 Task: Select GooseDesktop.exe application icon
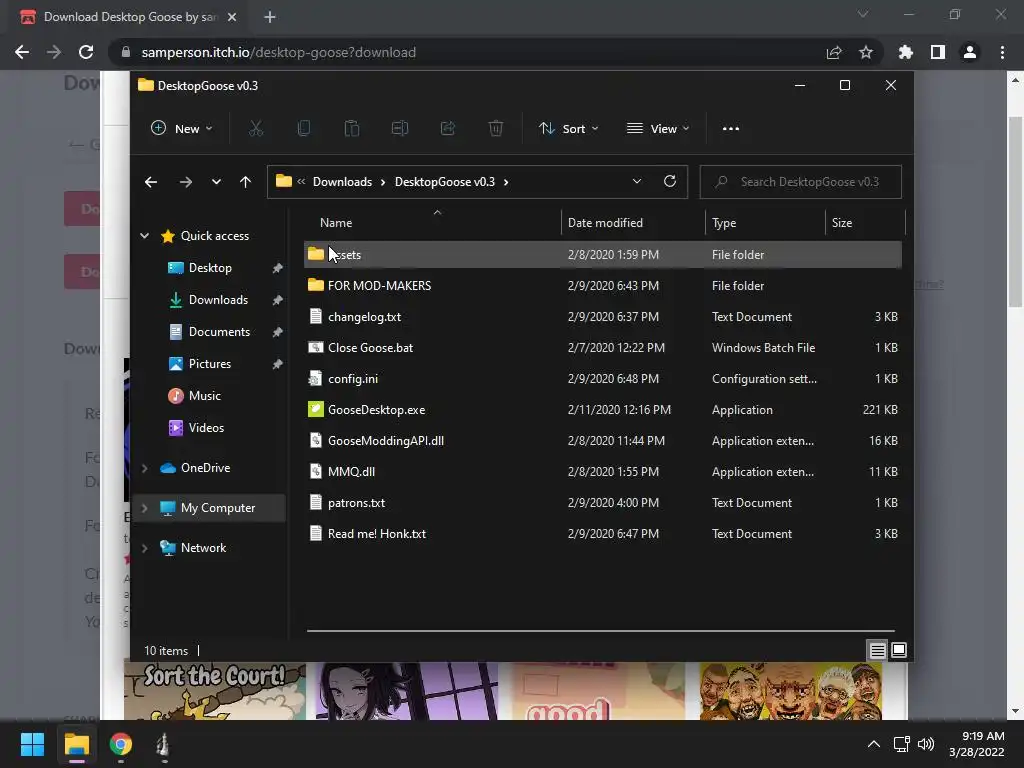[316, 409]
